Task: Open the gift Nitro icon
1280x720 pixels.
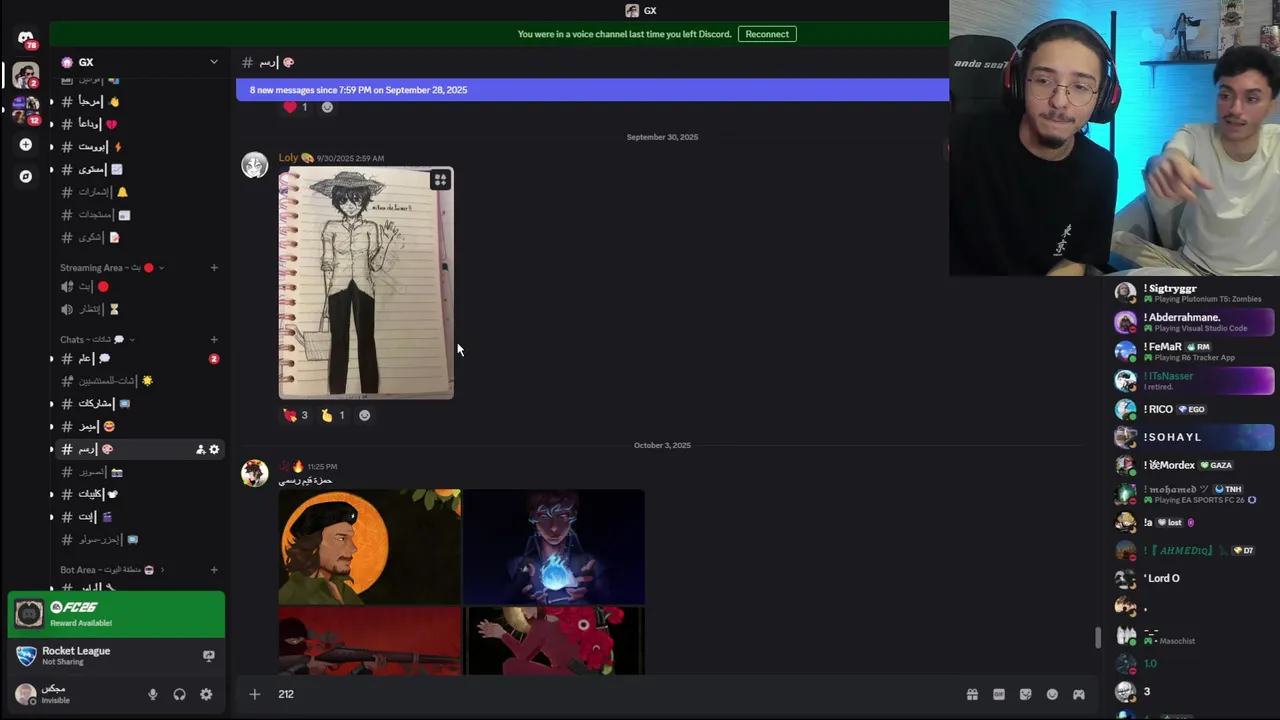Action: (x=972, y=694)
